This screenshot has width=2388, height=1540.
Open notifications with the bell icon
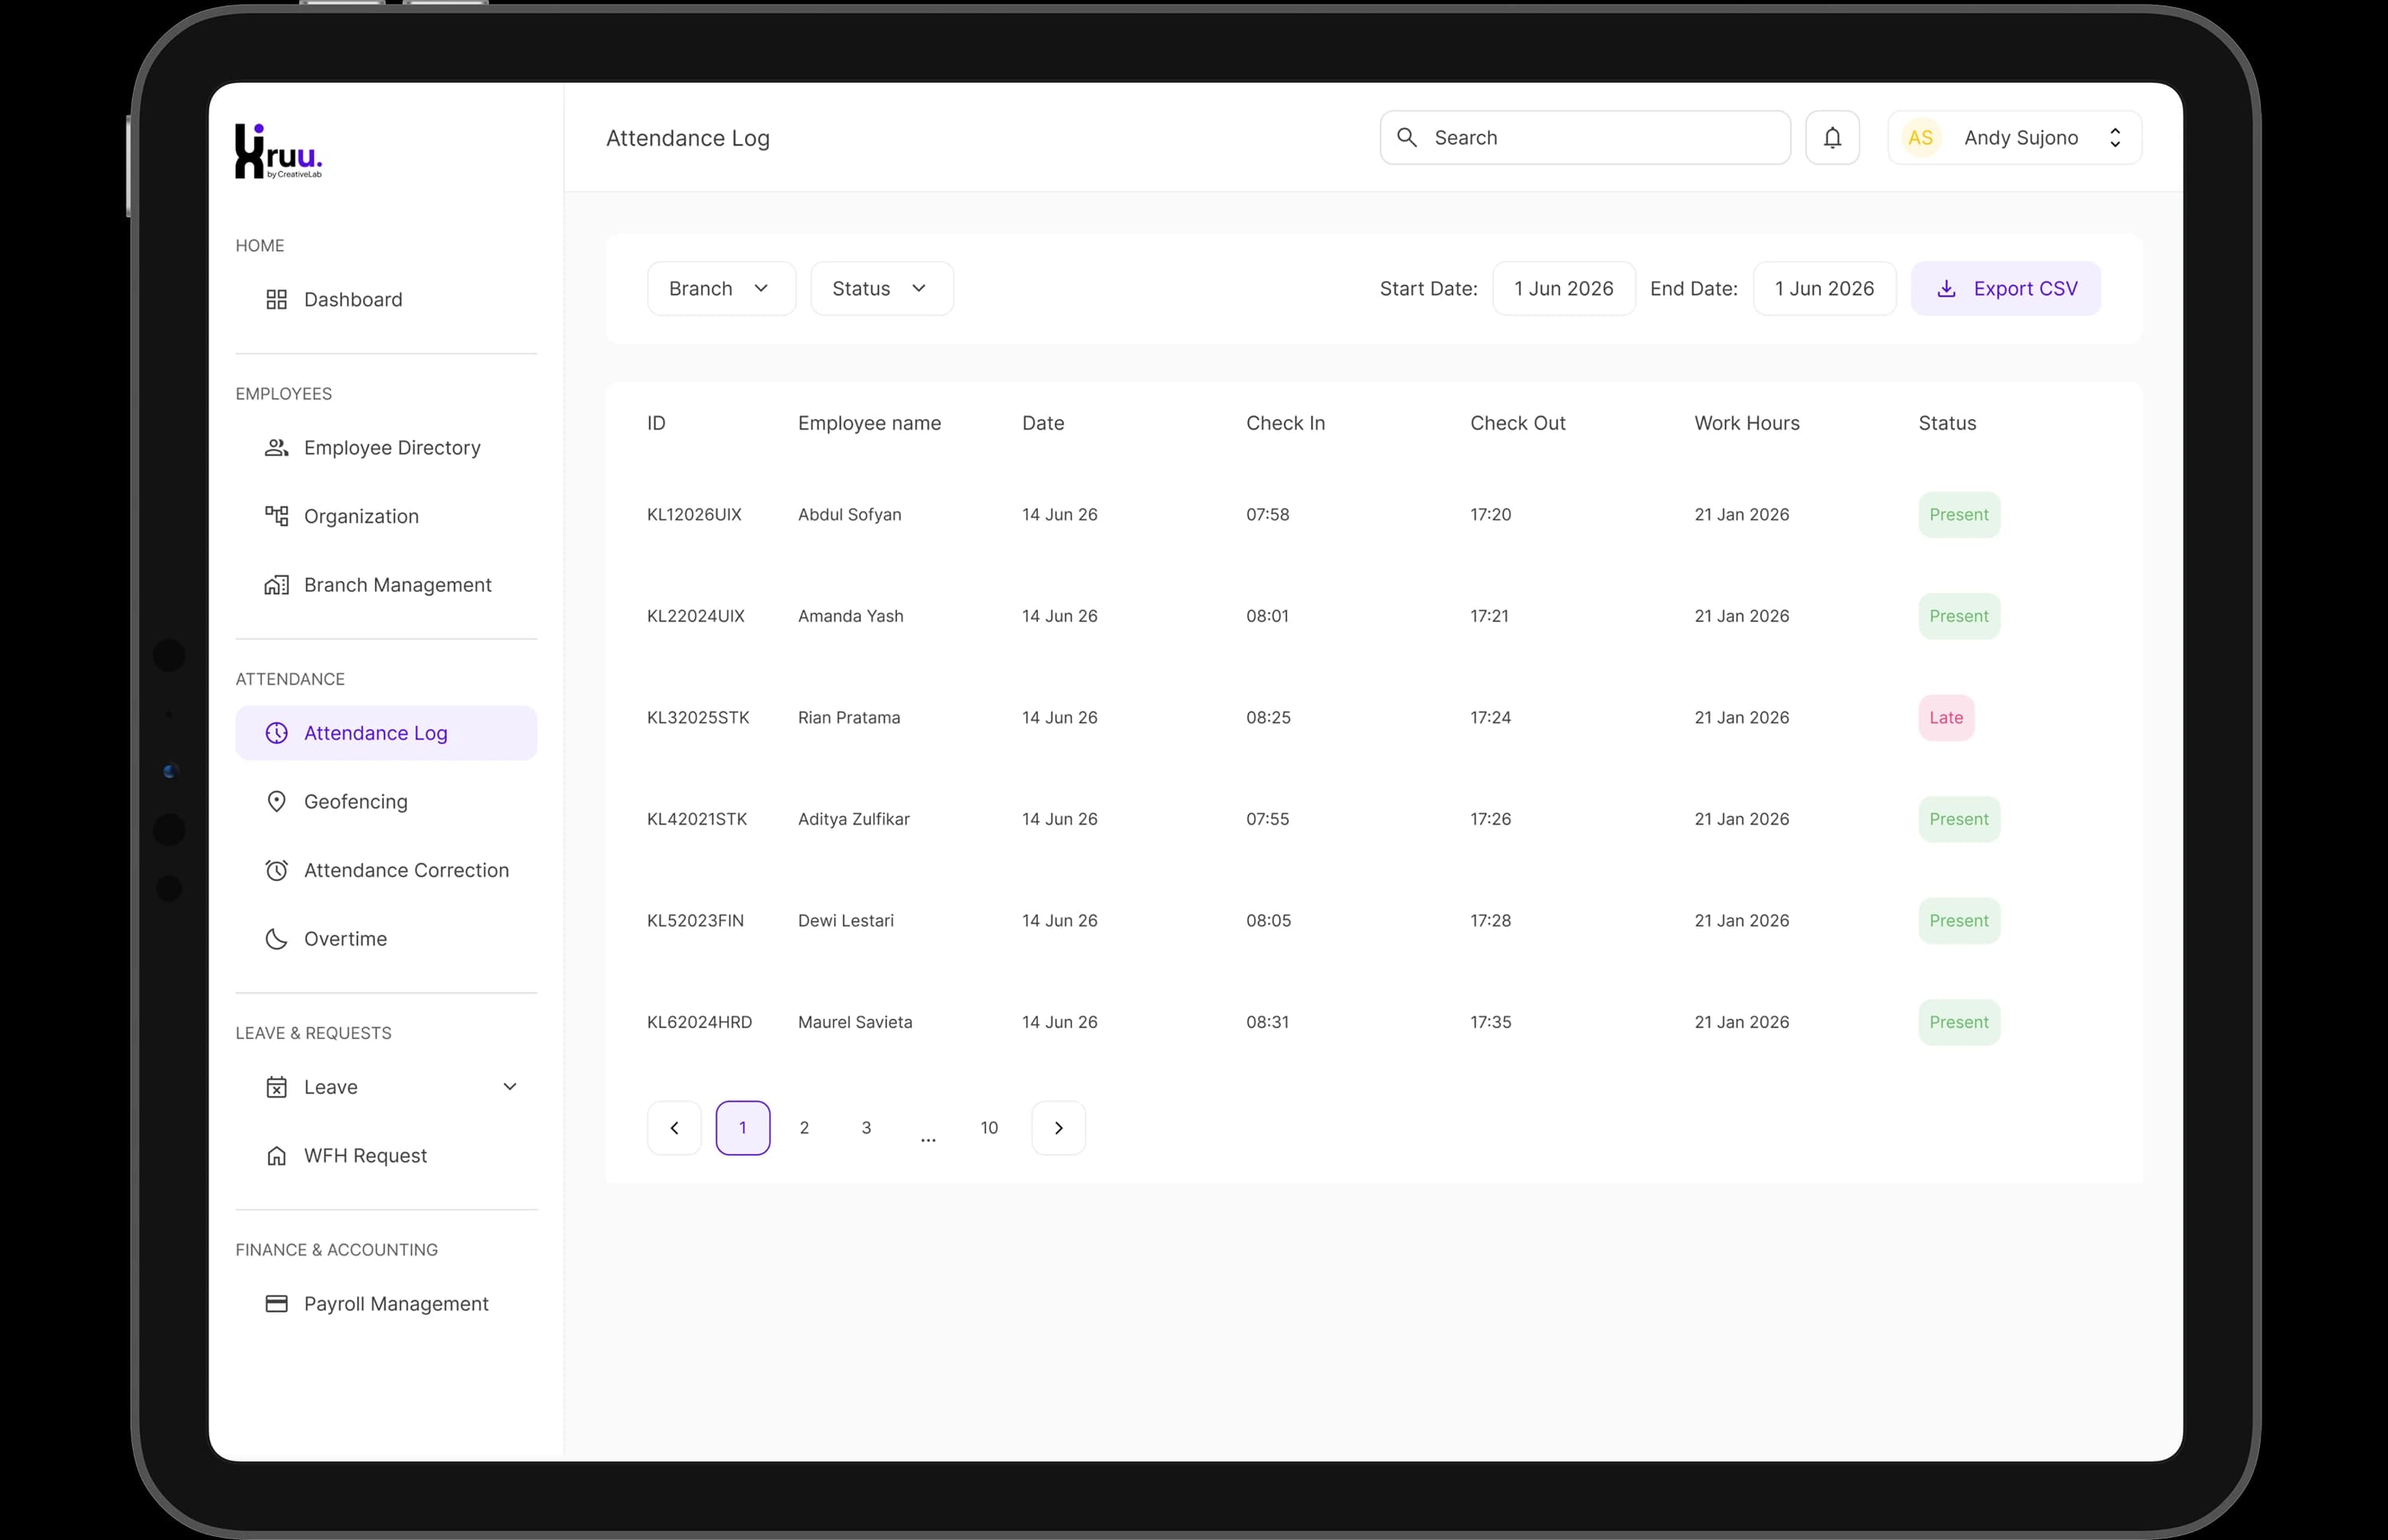click(x=1832, y=138)
